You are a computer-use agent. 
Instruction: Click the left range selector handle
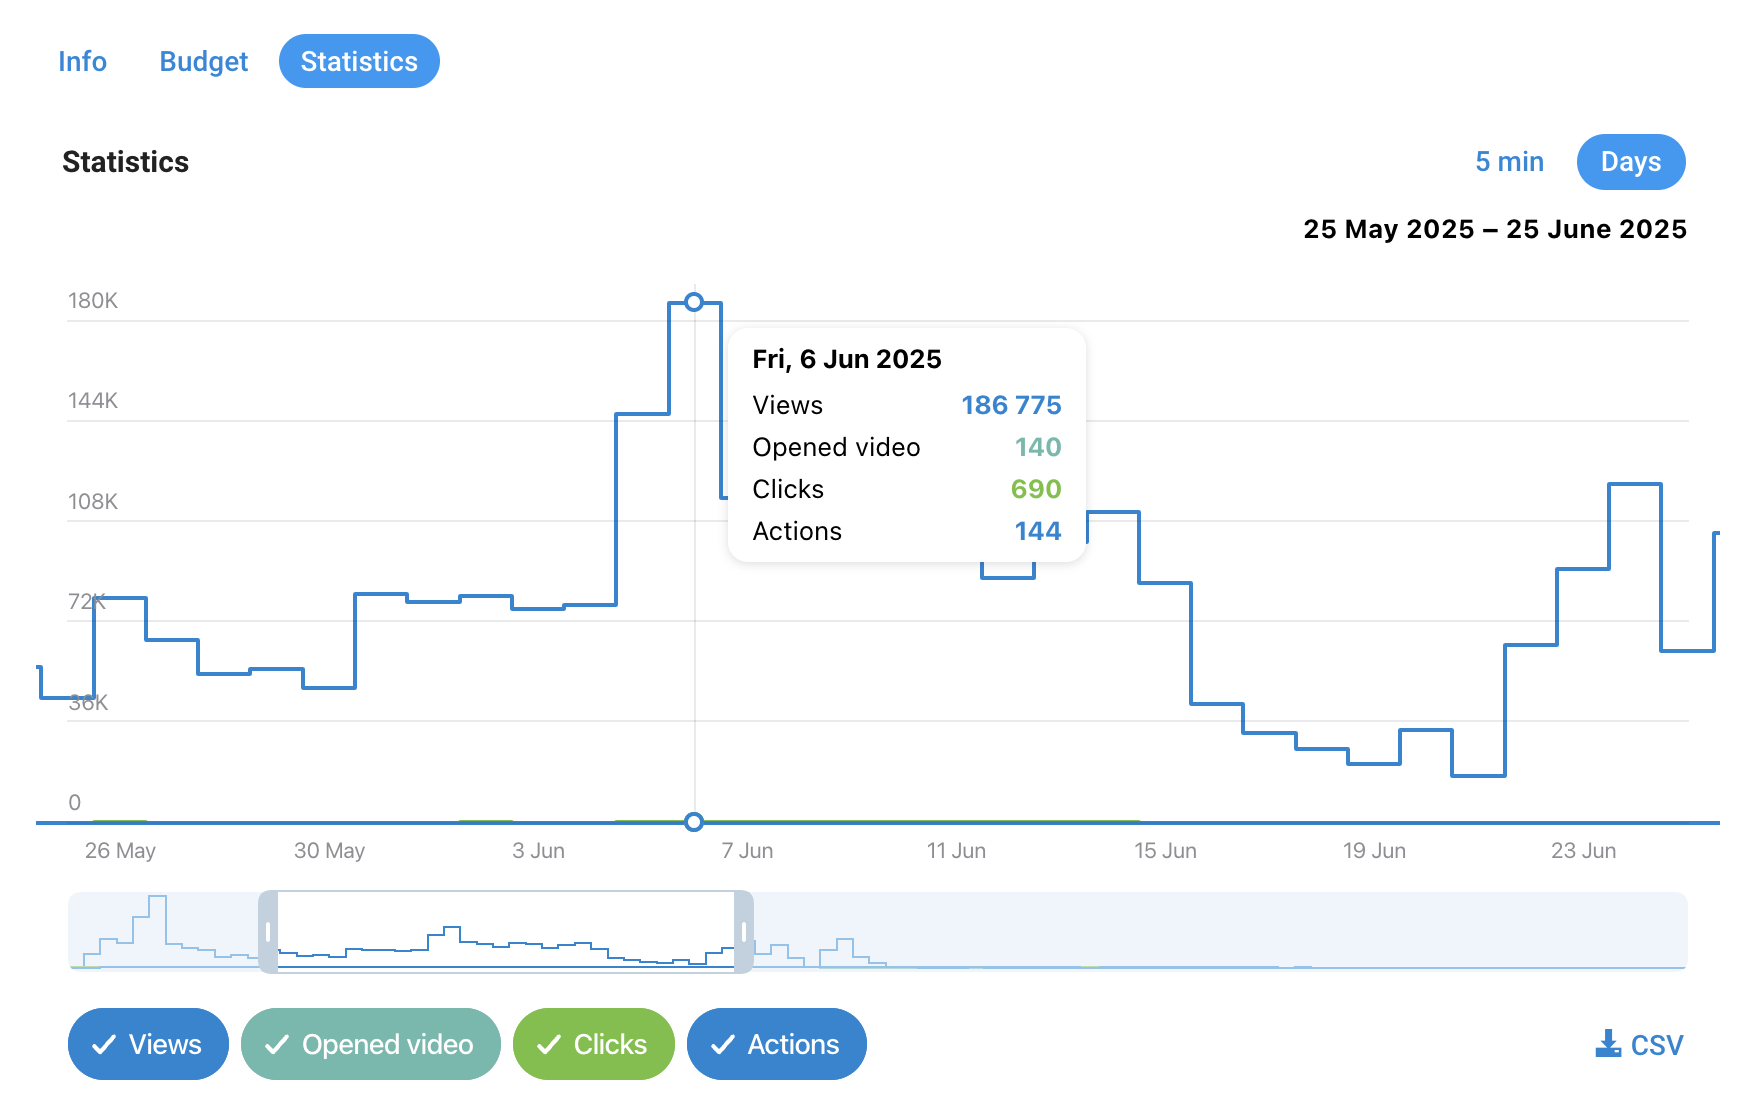pos(268,932)
